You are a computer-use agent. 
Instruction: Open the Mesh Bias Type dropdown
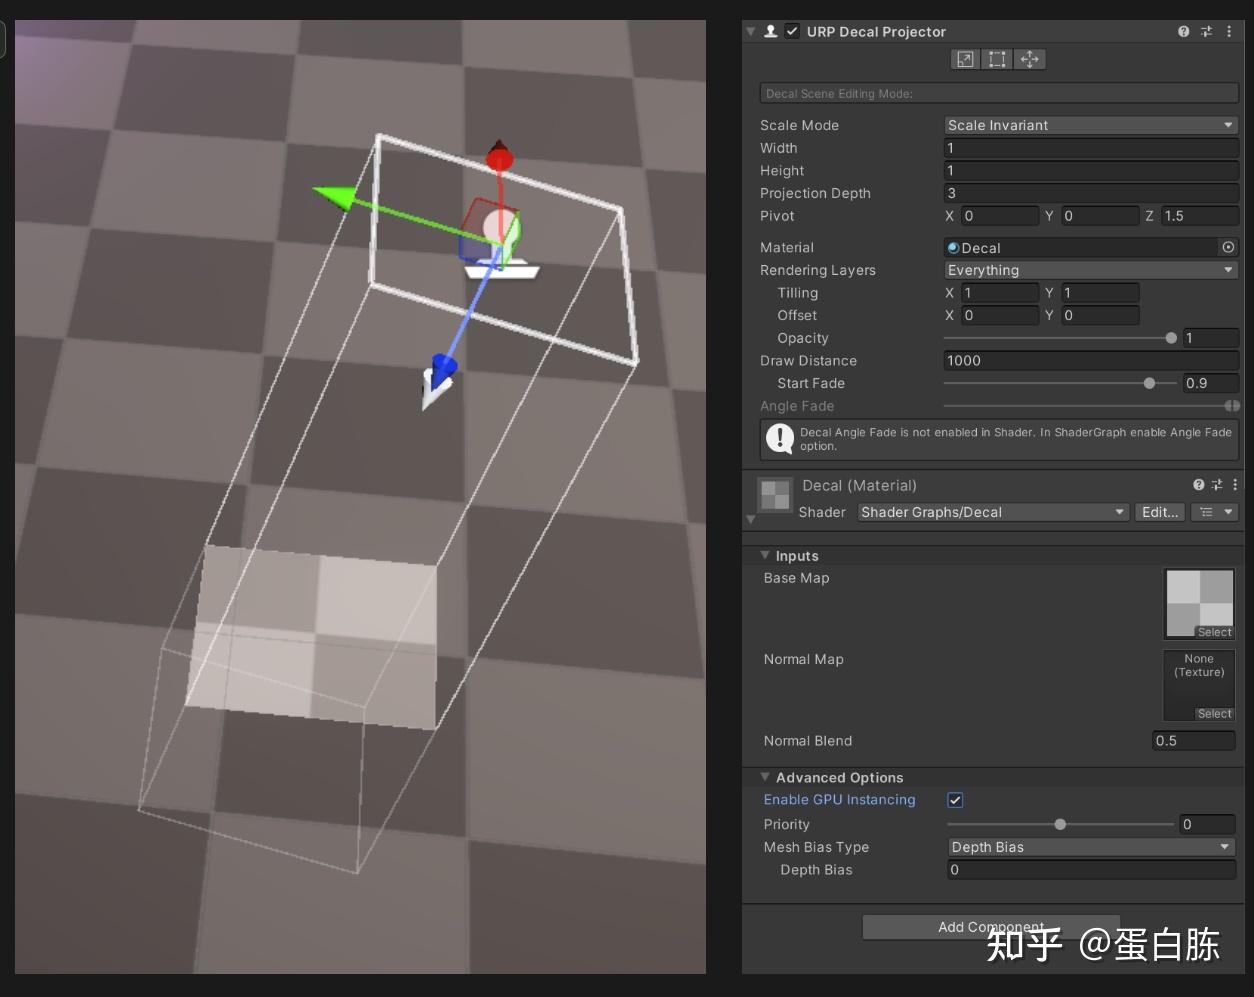pyautogui.click(x=1090, y=847)
